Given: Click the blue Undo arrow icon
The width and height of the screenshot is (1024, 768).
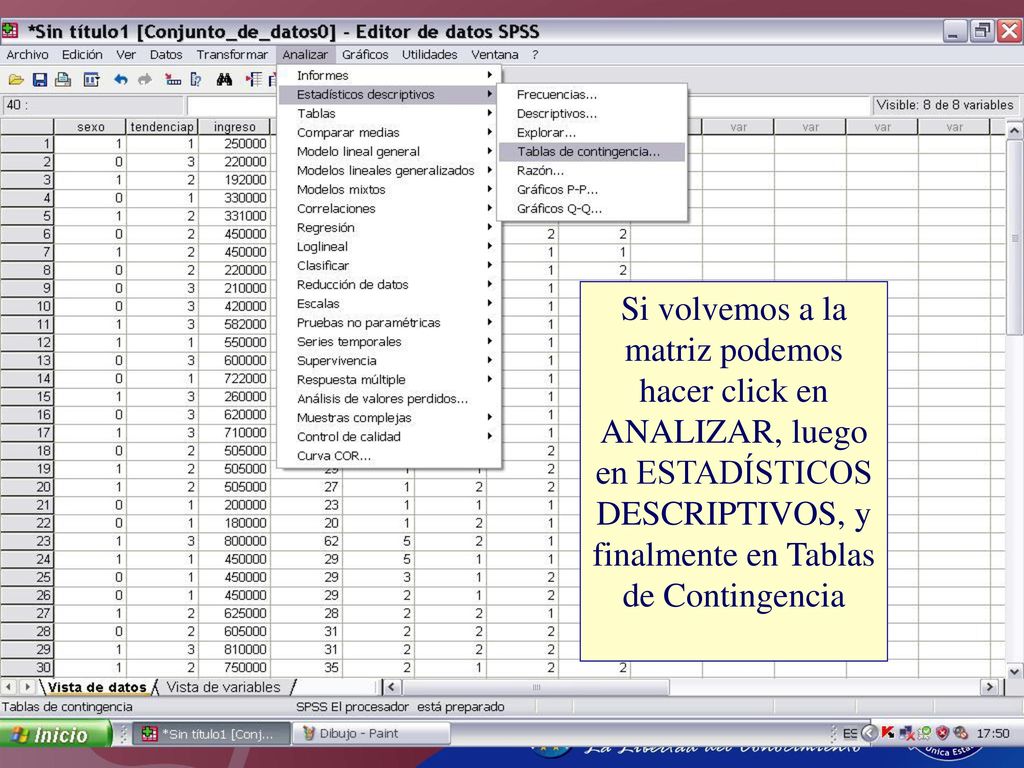Looking at the screenshot, I should (x=121, y=80).
